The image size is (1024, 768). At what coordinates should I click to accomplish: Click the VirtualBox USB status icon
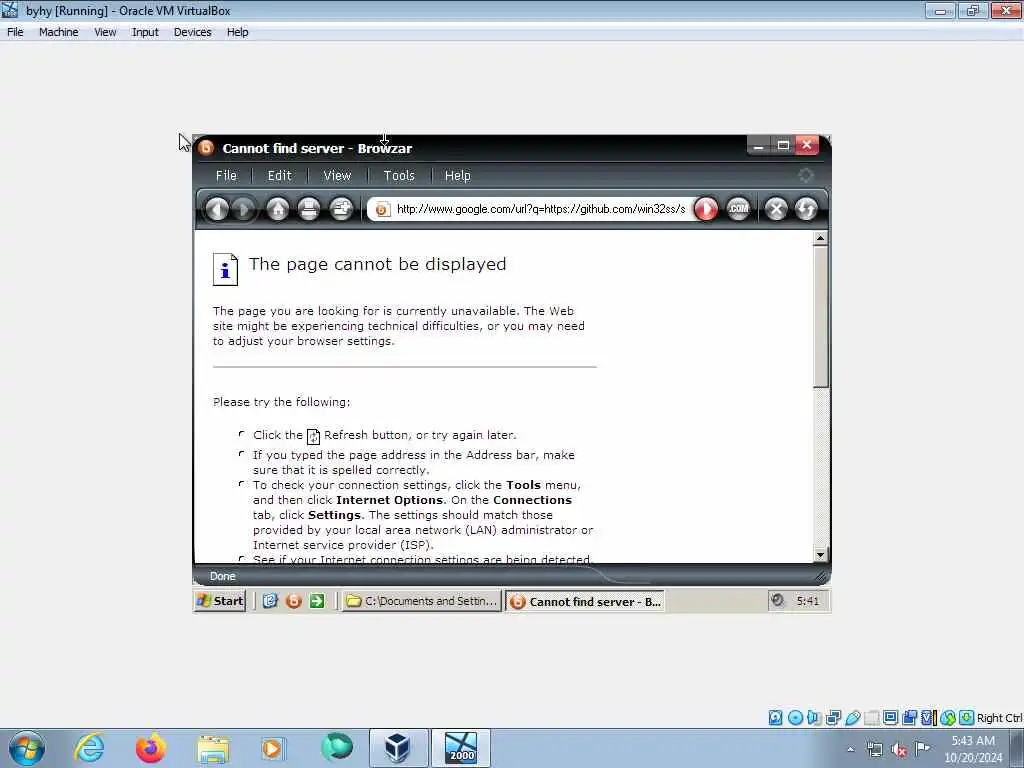[852, 718]
